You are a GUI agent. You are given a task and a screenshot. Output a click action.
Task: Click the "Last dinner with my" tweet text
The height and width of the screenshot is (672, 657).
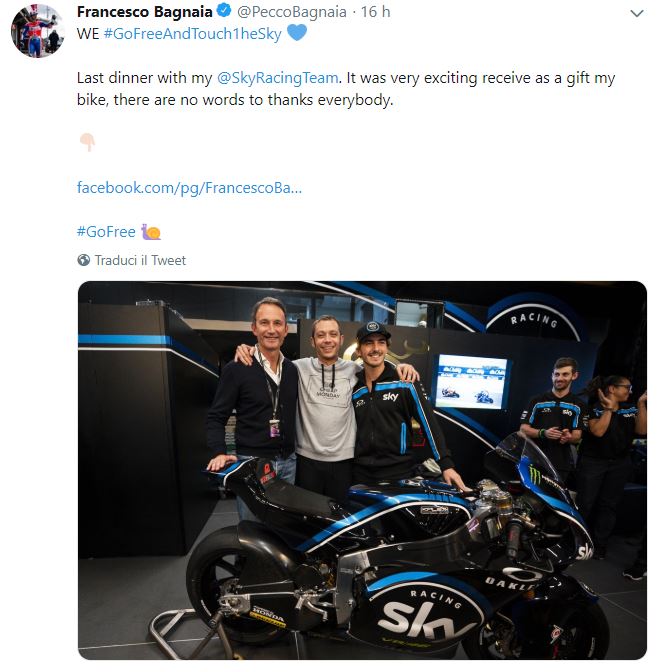pyautogui.click(x=144, y=76)
